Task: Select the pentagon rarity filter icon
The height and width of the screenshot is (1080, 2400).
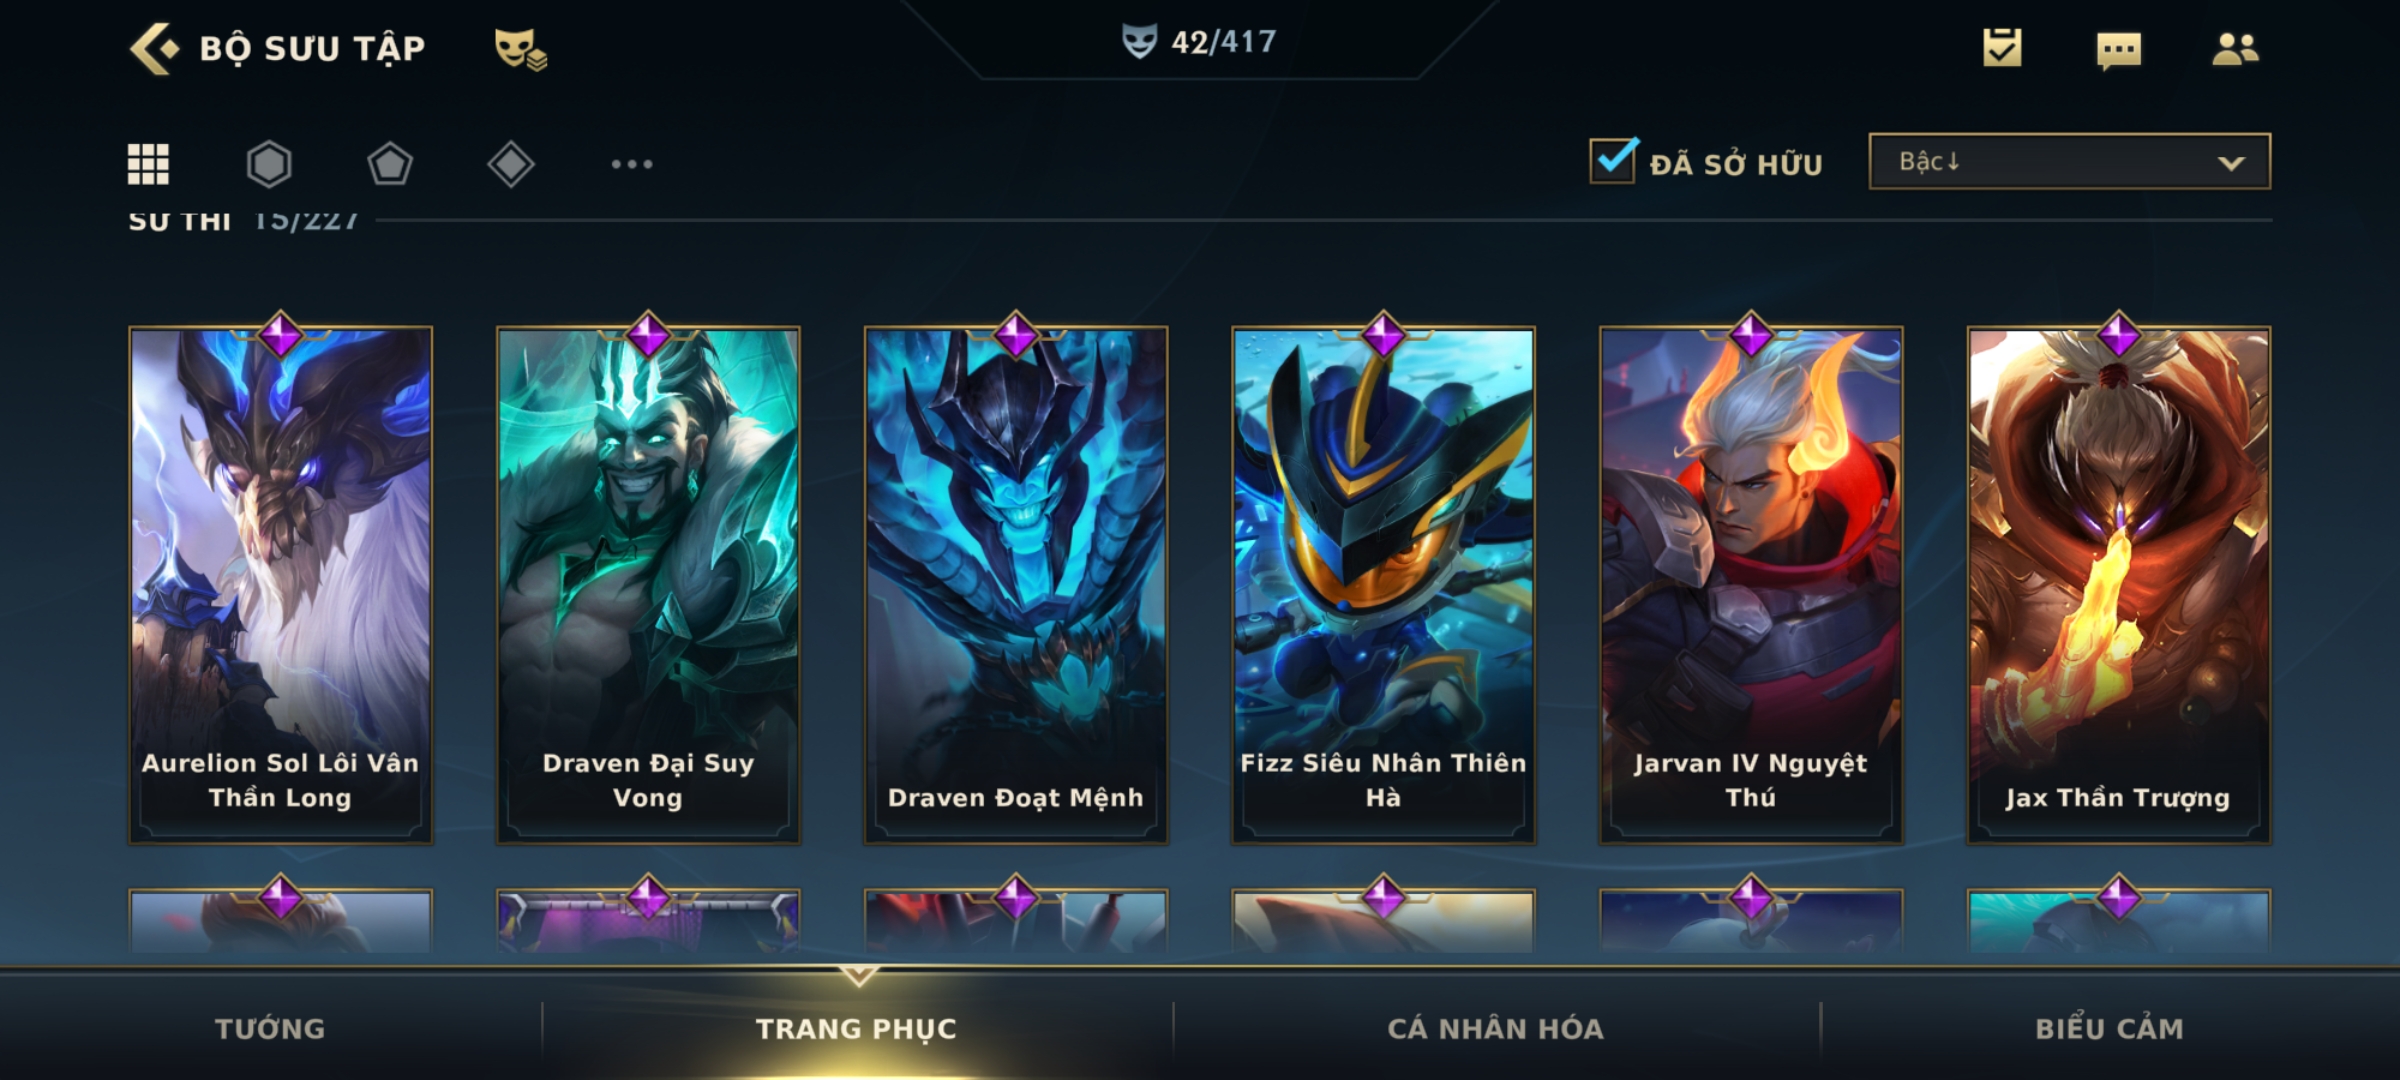Action: [390, 164]
